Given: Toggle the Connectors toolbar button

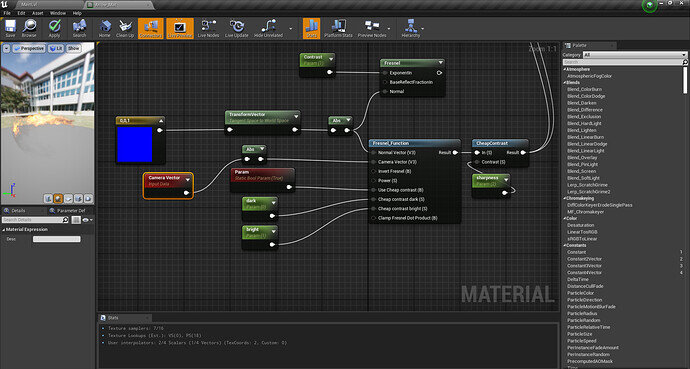Looking at the screenshot, I should (150, 29).
